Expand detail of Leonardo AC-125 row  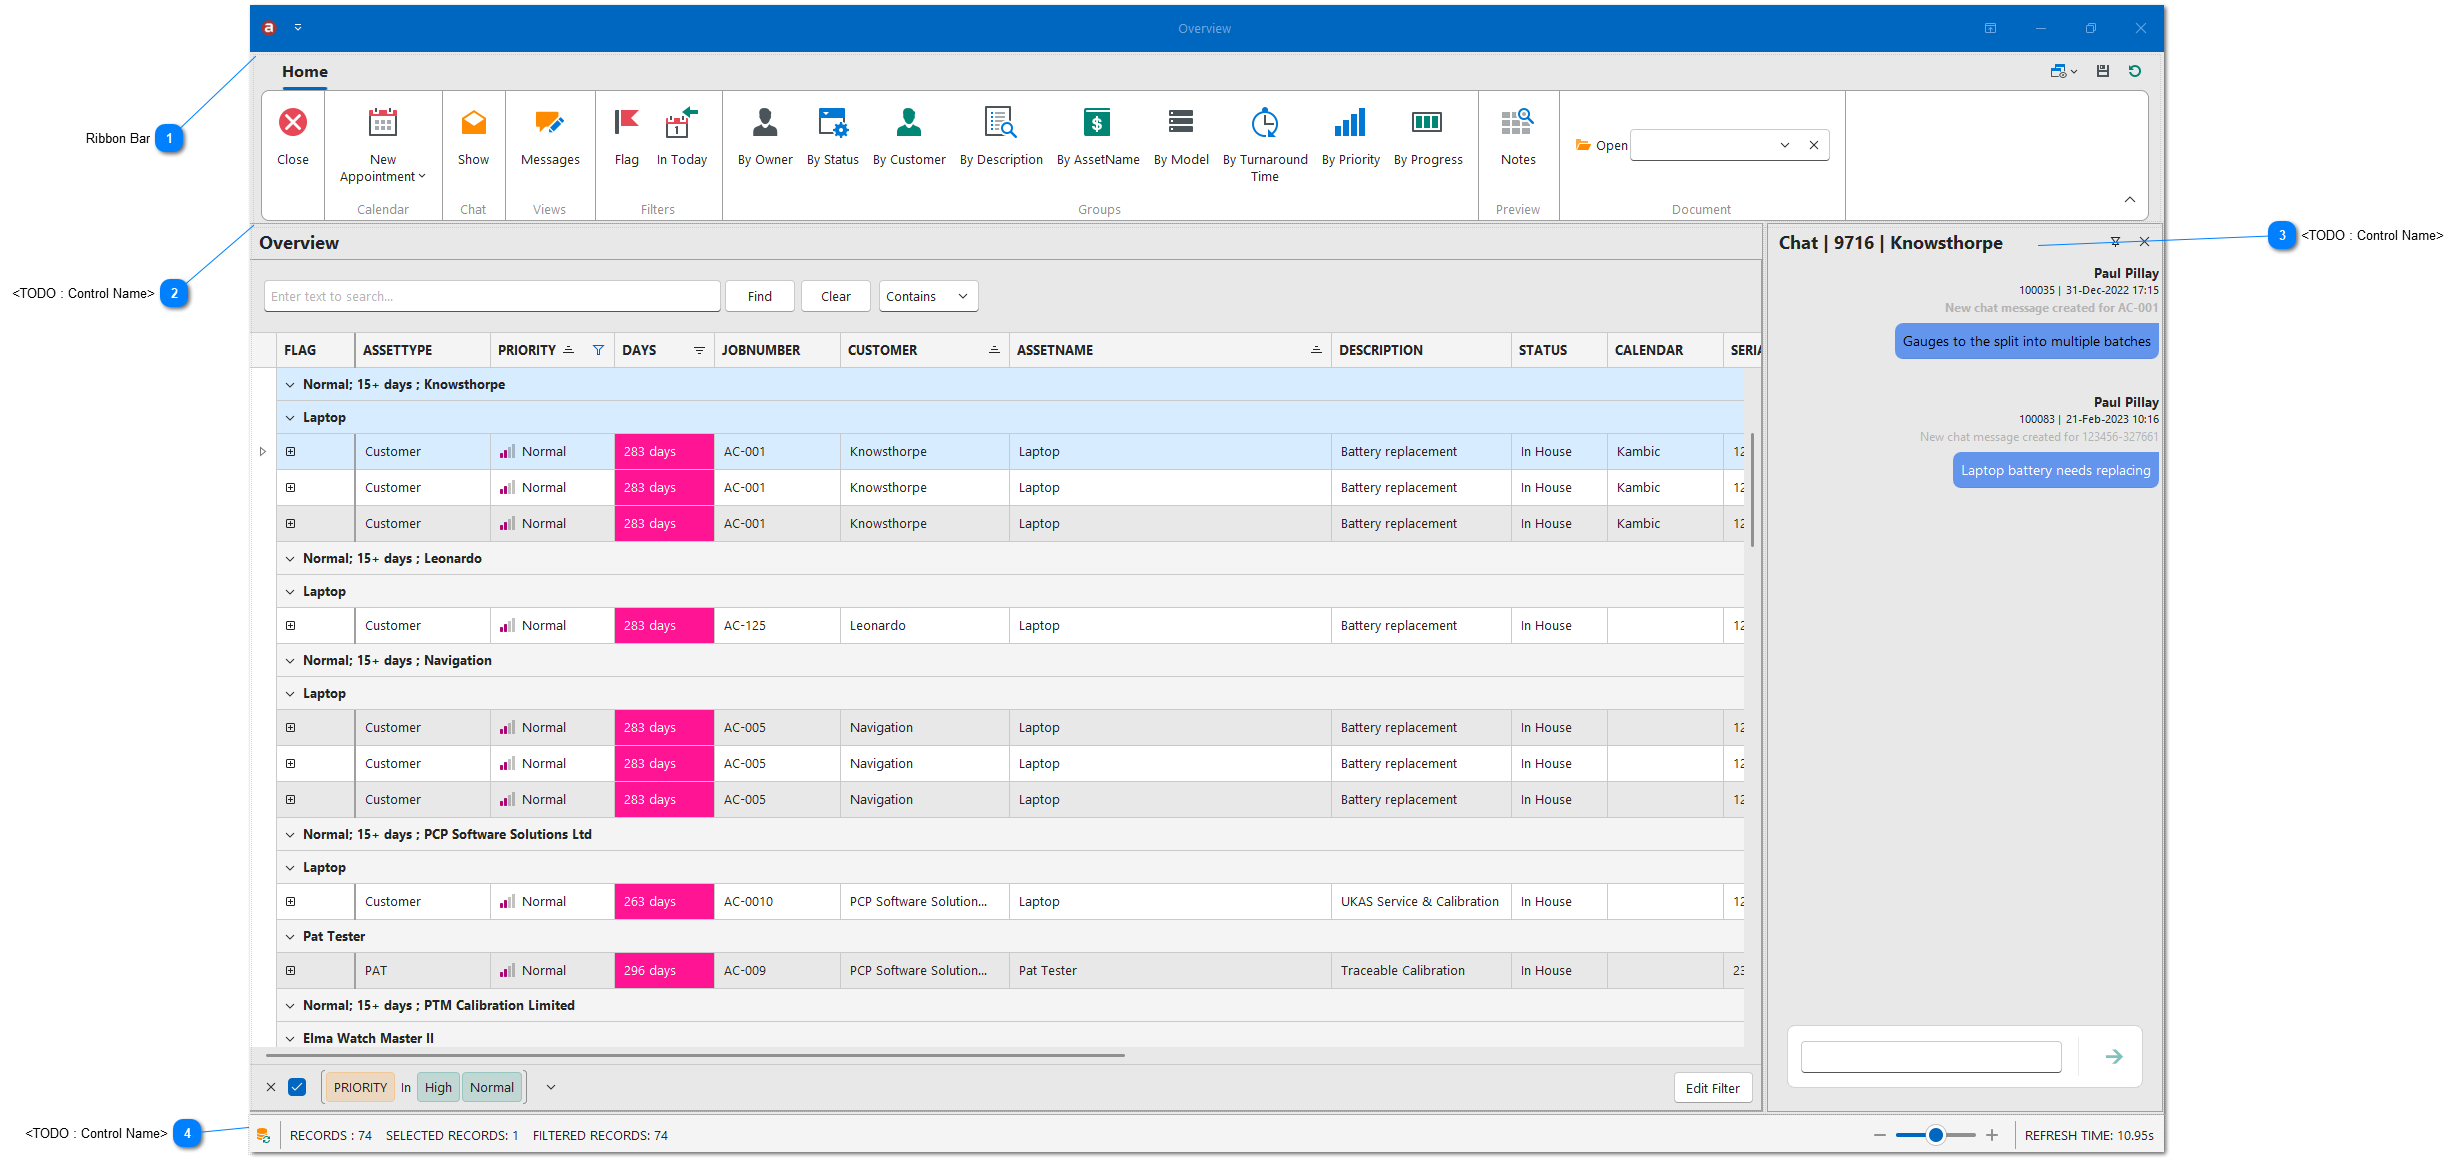pyautogui.click(x=291, y=625)
